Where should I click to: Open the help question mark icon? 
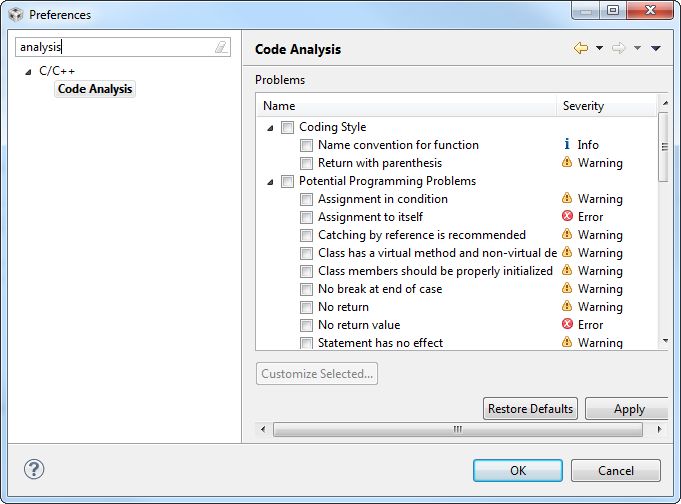(x=34, y=469)
